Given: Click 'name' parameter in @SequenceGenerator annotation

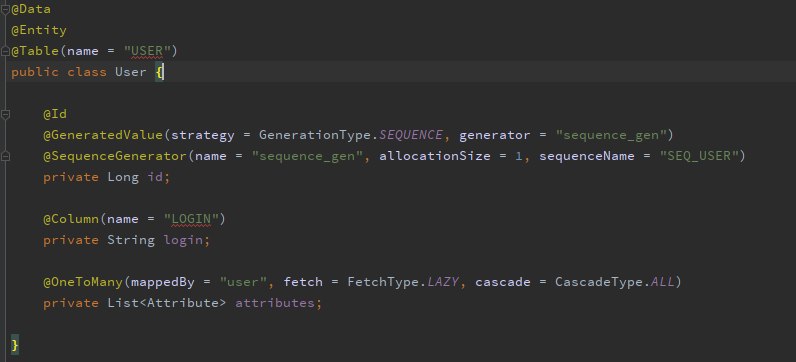Looking at the screenshot, I should 210,156.
